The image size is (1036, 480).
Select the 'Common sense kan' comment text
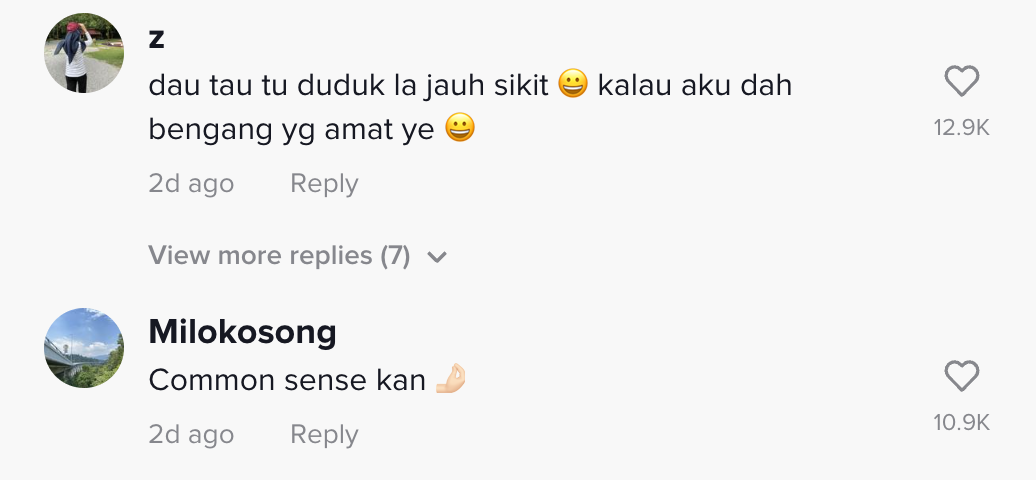click(287, 380)
